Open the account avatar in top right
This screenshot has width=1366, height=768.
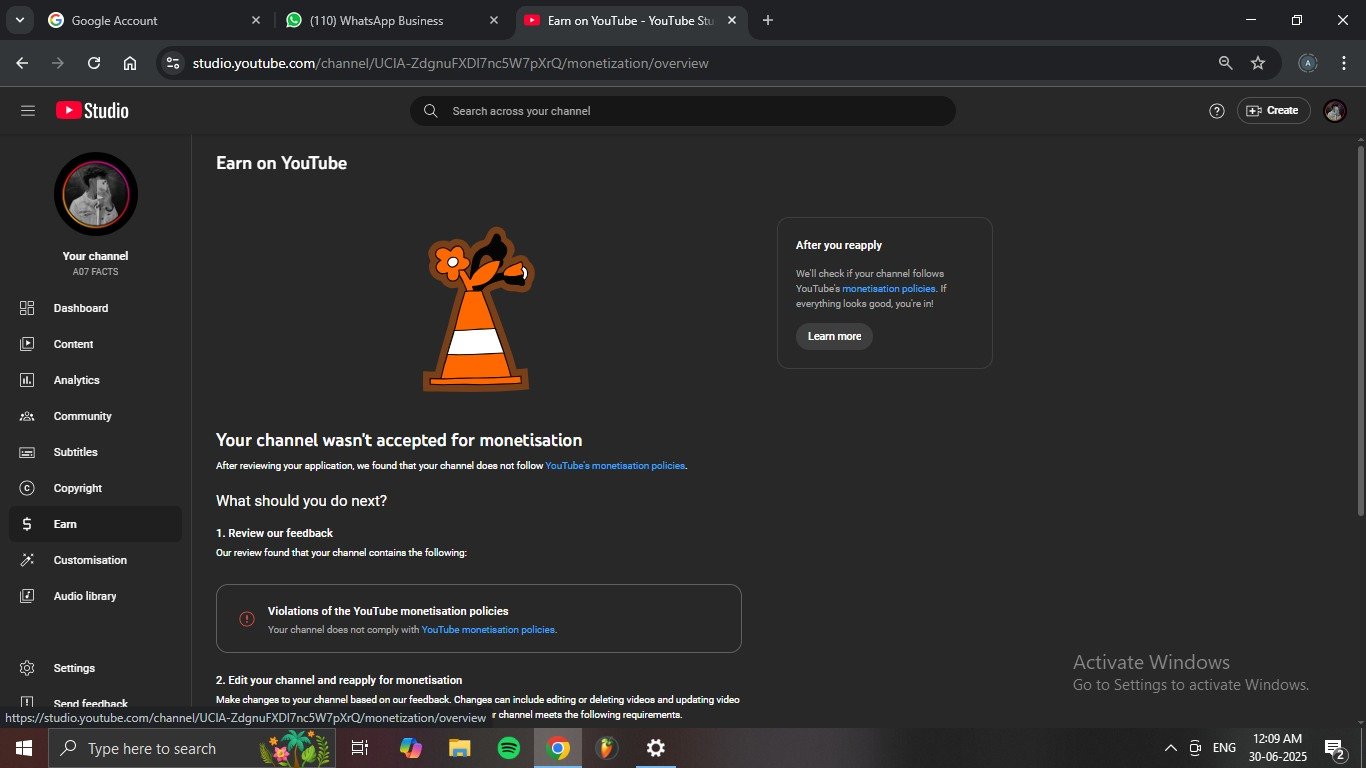coord(1335,111)
